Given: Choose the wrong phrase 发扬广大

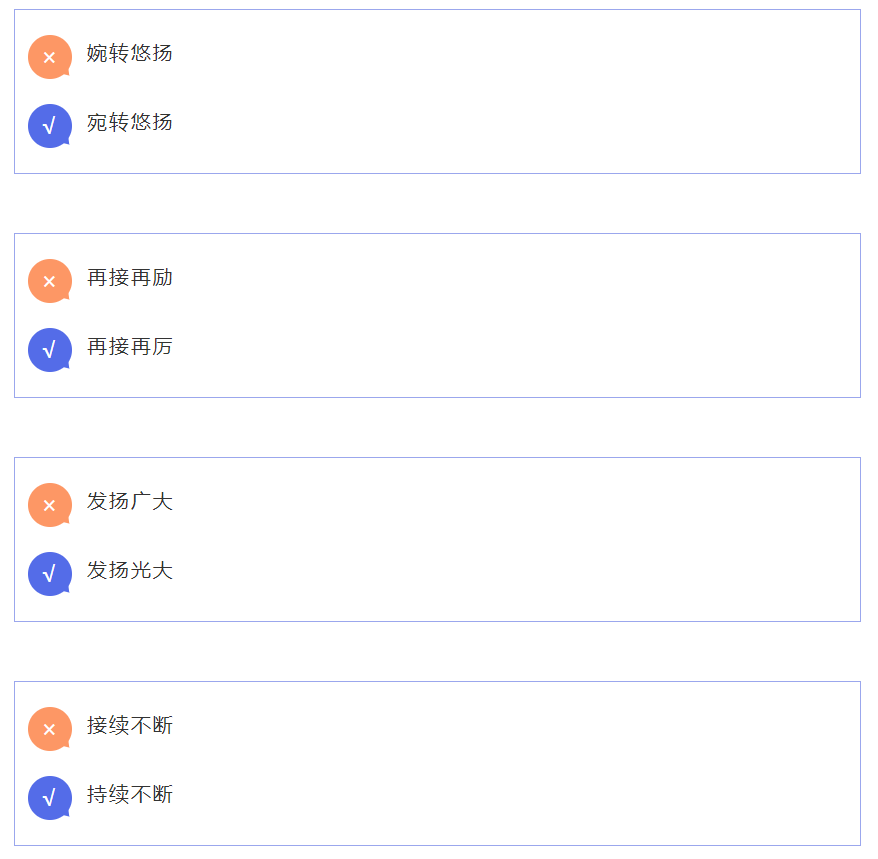Looking at the screenshot, I should [130, 501].
